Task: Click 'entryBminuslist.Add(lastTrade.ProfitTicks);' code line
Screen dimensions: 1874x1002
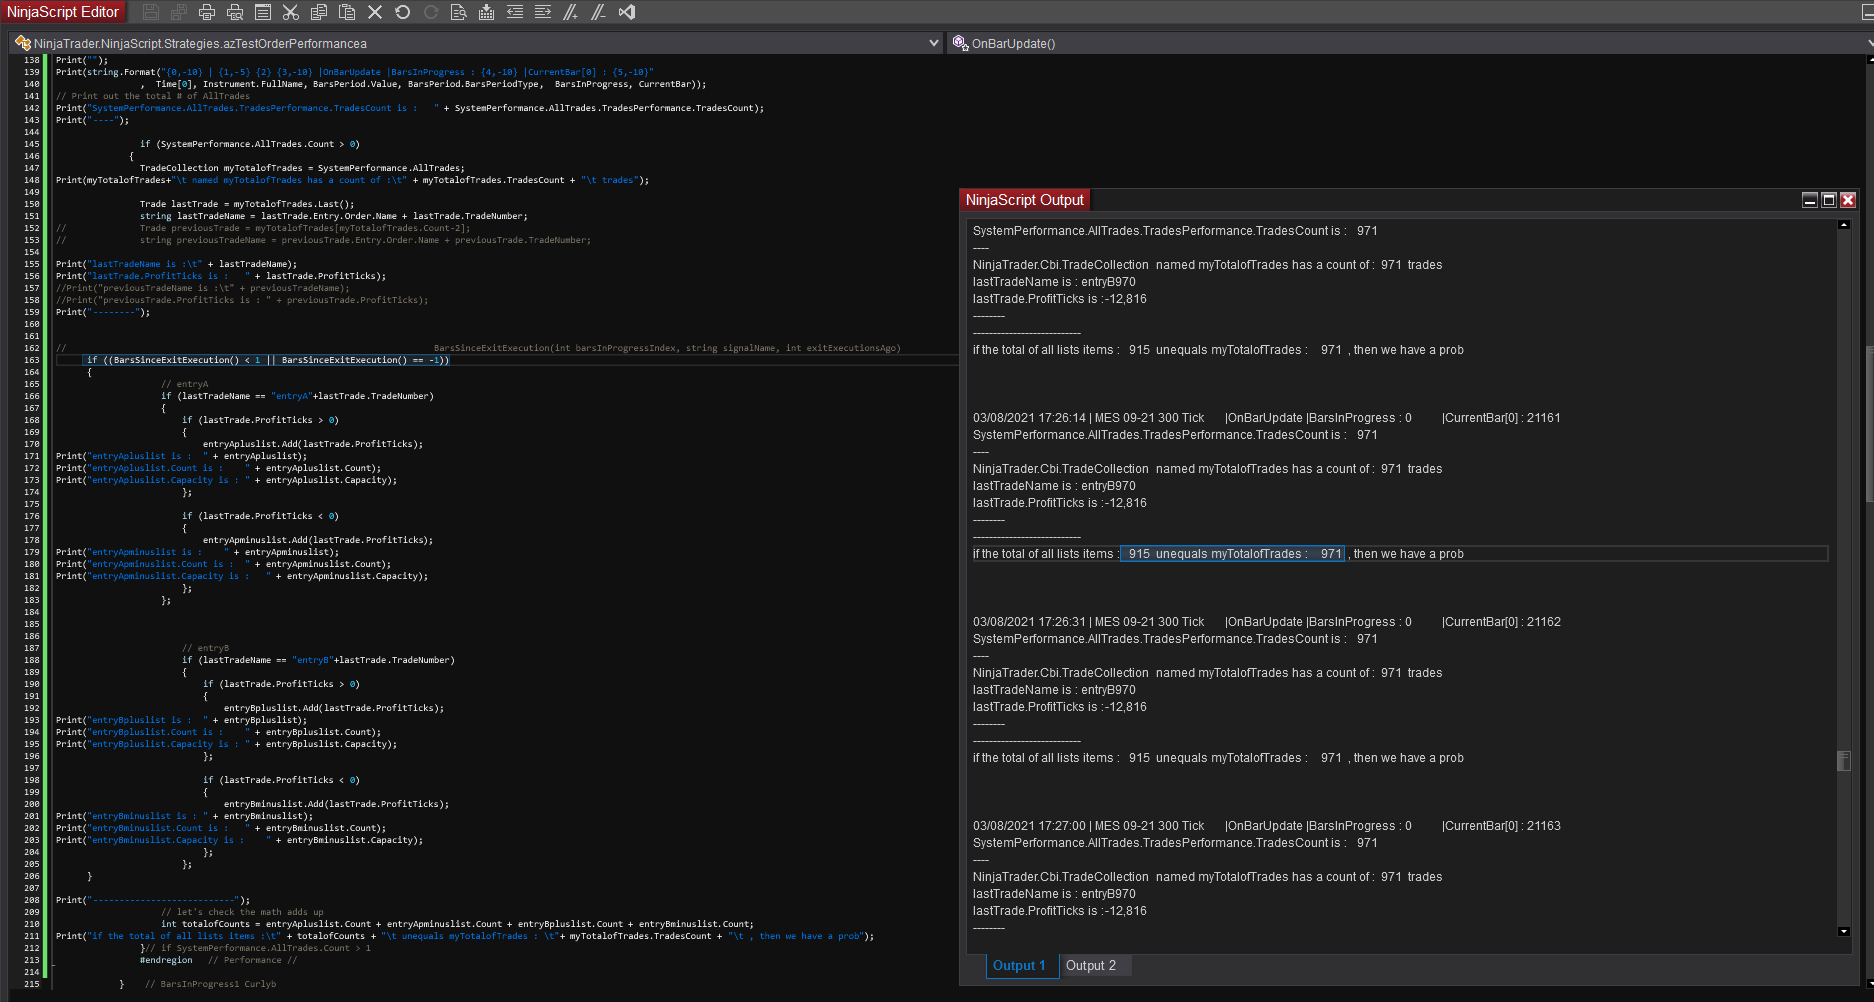Action: click(336, 804)
